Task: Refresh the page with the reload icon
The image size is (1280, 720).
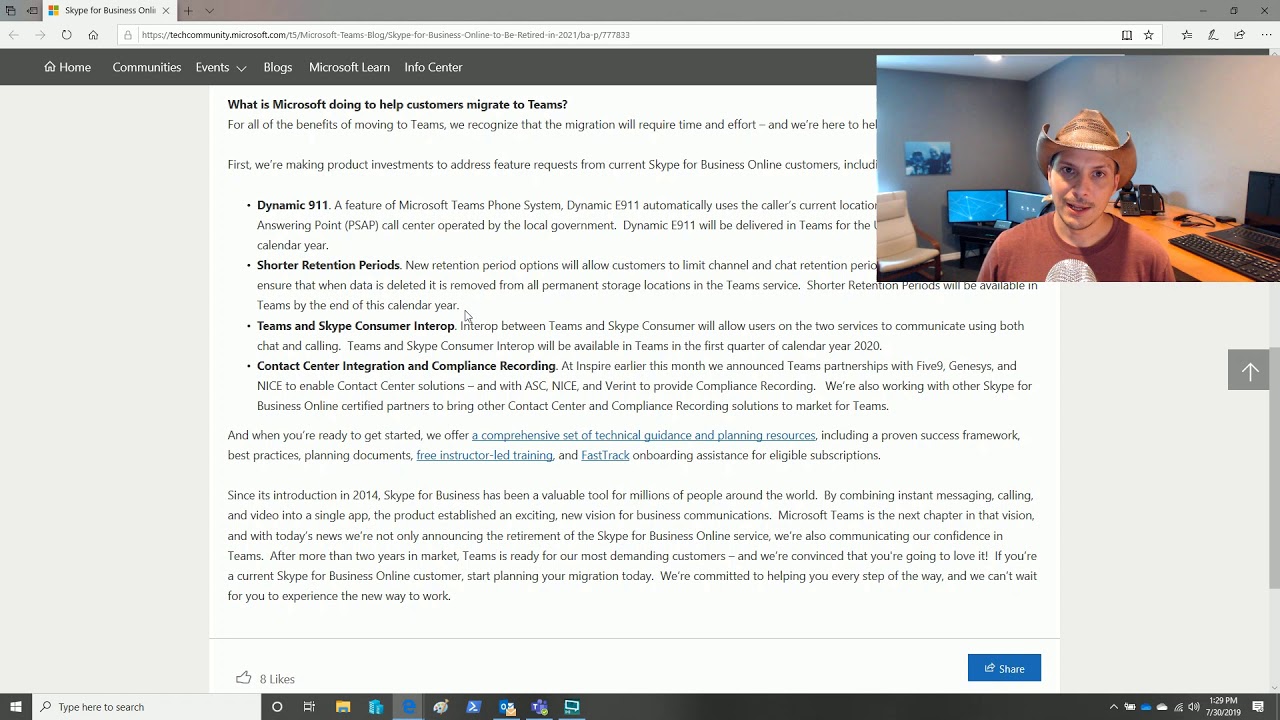Action: coord(66,35)
